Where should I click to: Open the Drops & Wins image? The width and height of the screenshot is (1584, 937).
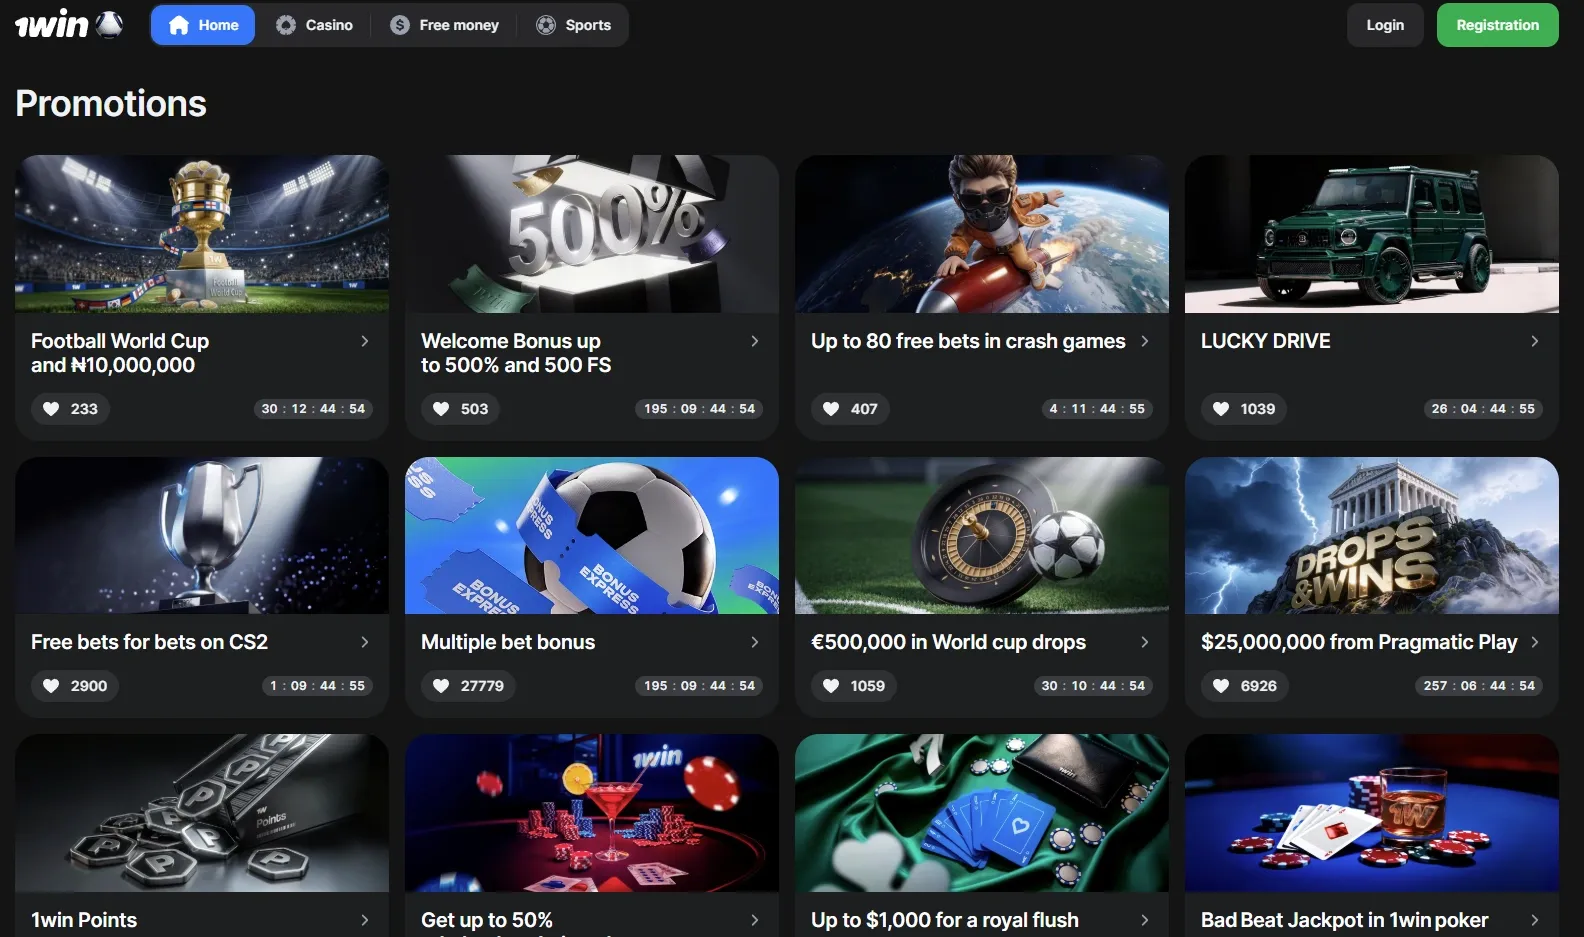point(1372,535)
